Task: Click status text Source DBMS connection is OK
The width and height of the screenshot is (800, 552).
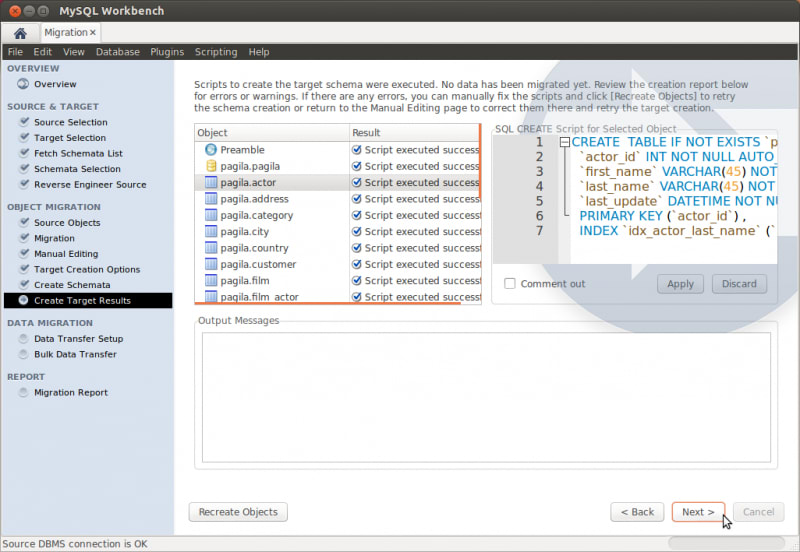Action: [x=75, y=544]
